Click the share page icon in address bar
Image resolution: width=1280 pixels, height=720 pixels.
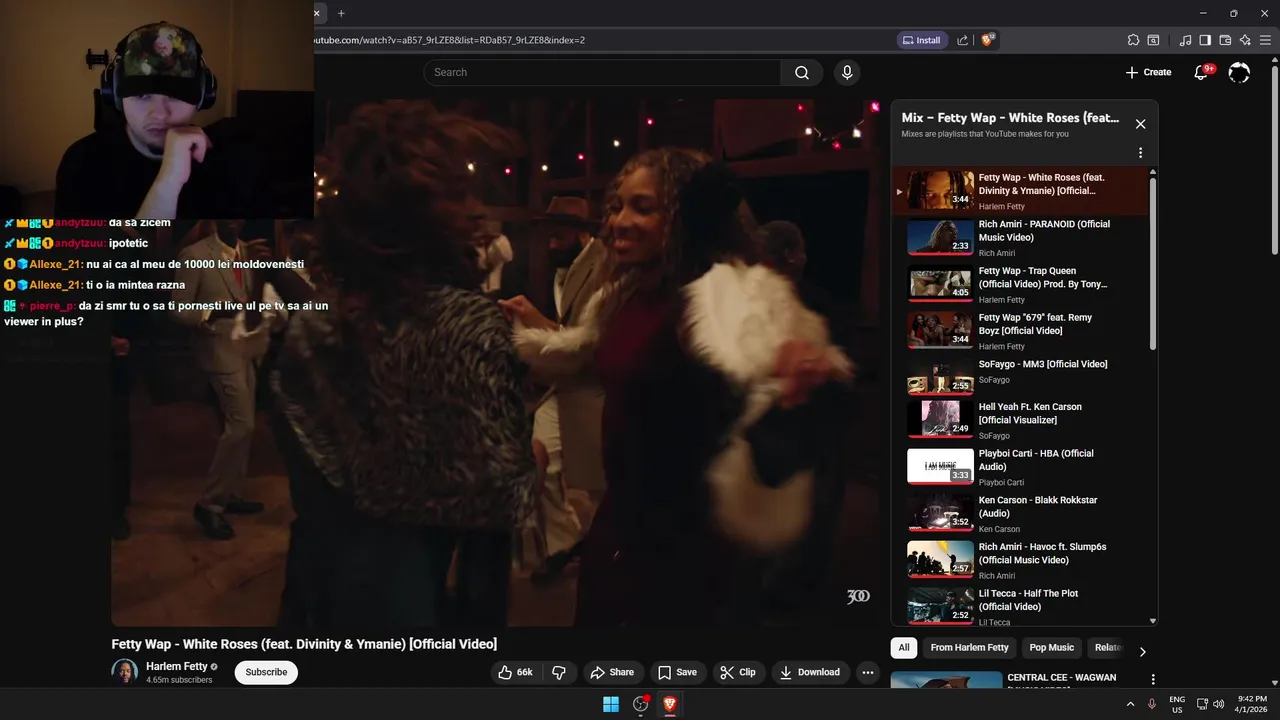coord(962,40)
